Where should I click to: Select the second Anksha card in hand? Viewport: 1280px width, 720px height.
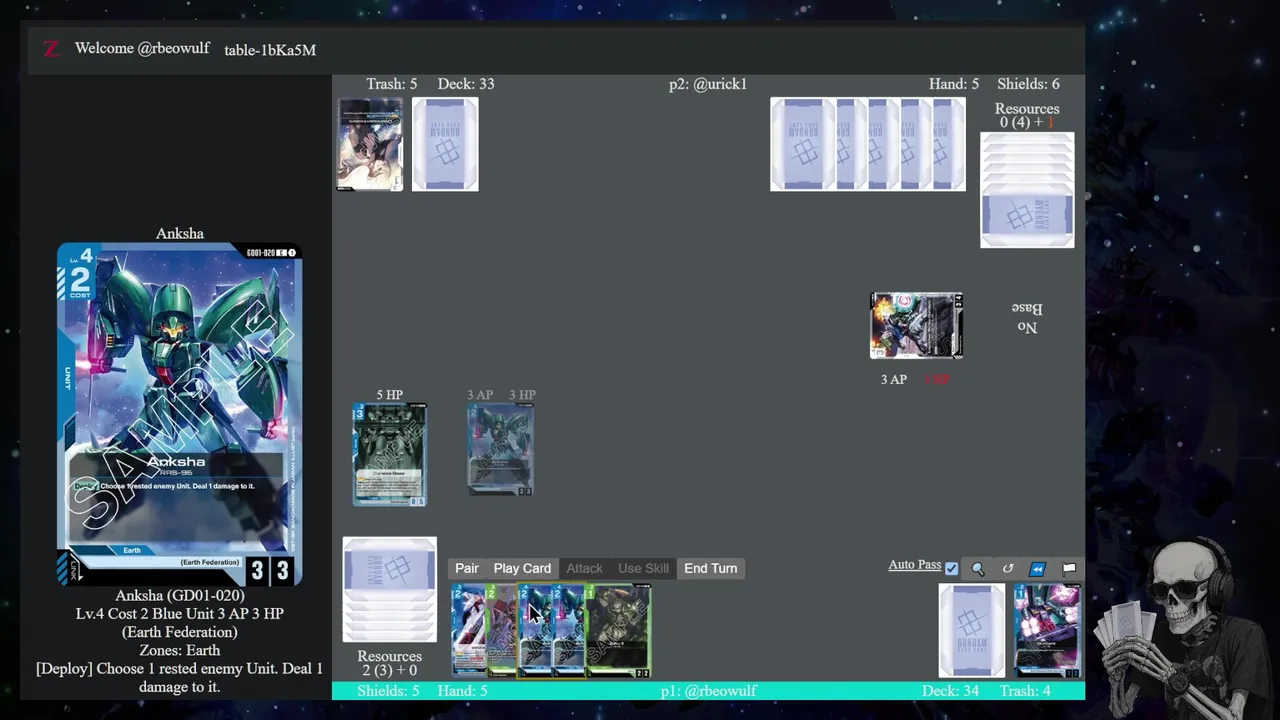tap(568, 631)
